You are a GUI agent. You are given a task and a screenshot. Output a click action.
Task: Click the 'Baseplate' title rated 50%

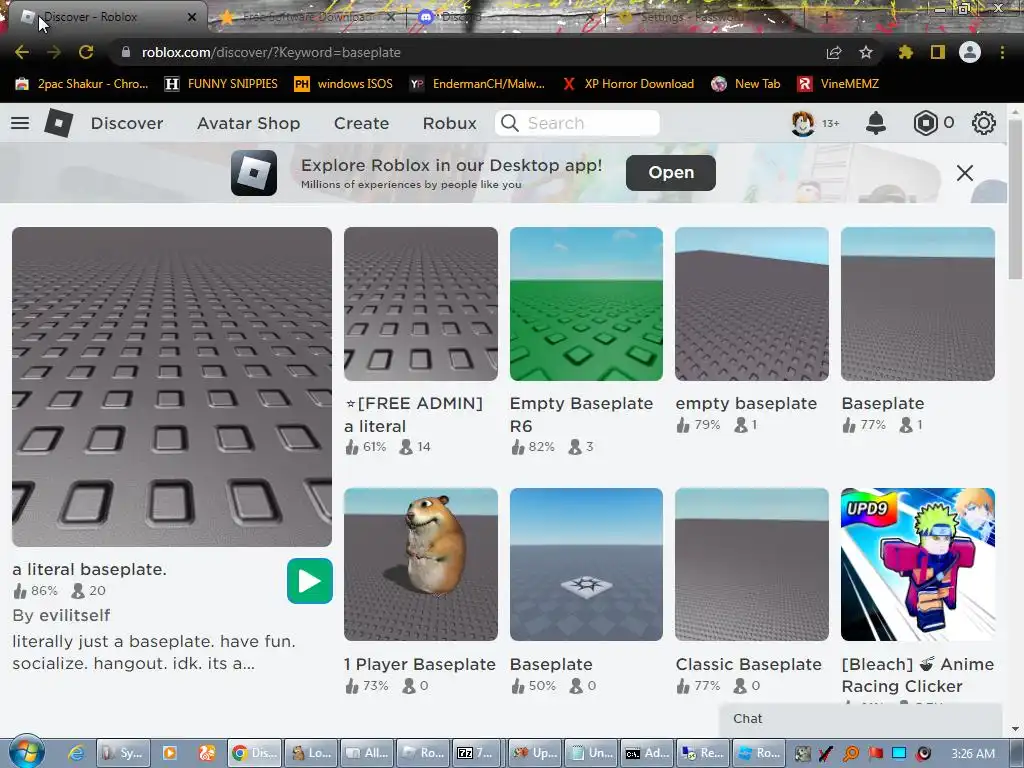pyautogui.click(x=551, y=664)
